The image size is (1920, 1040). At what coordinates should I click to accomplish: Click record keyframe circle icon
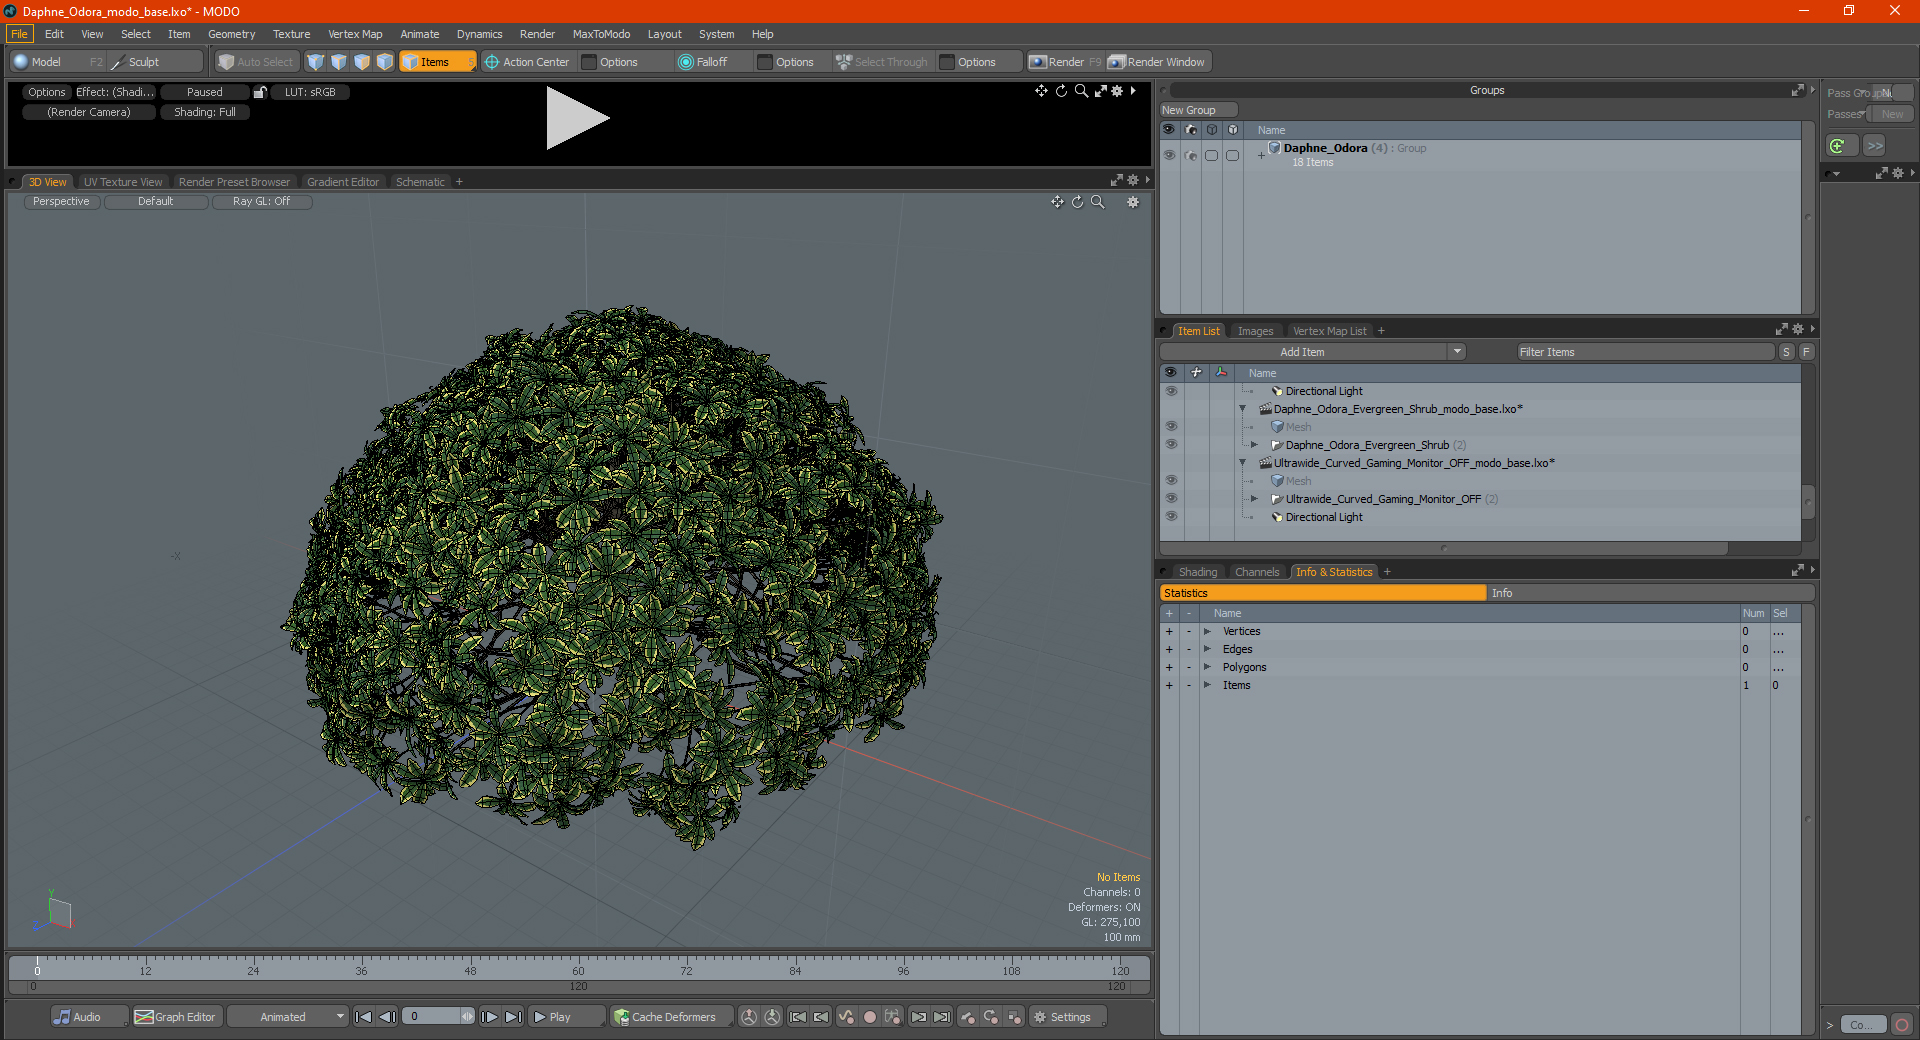(870, 1017)
